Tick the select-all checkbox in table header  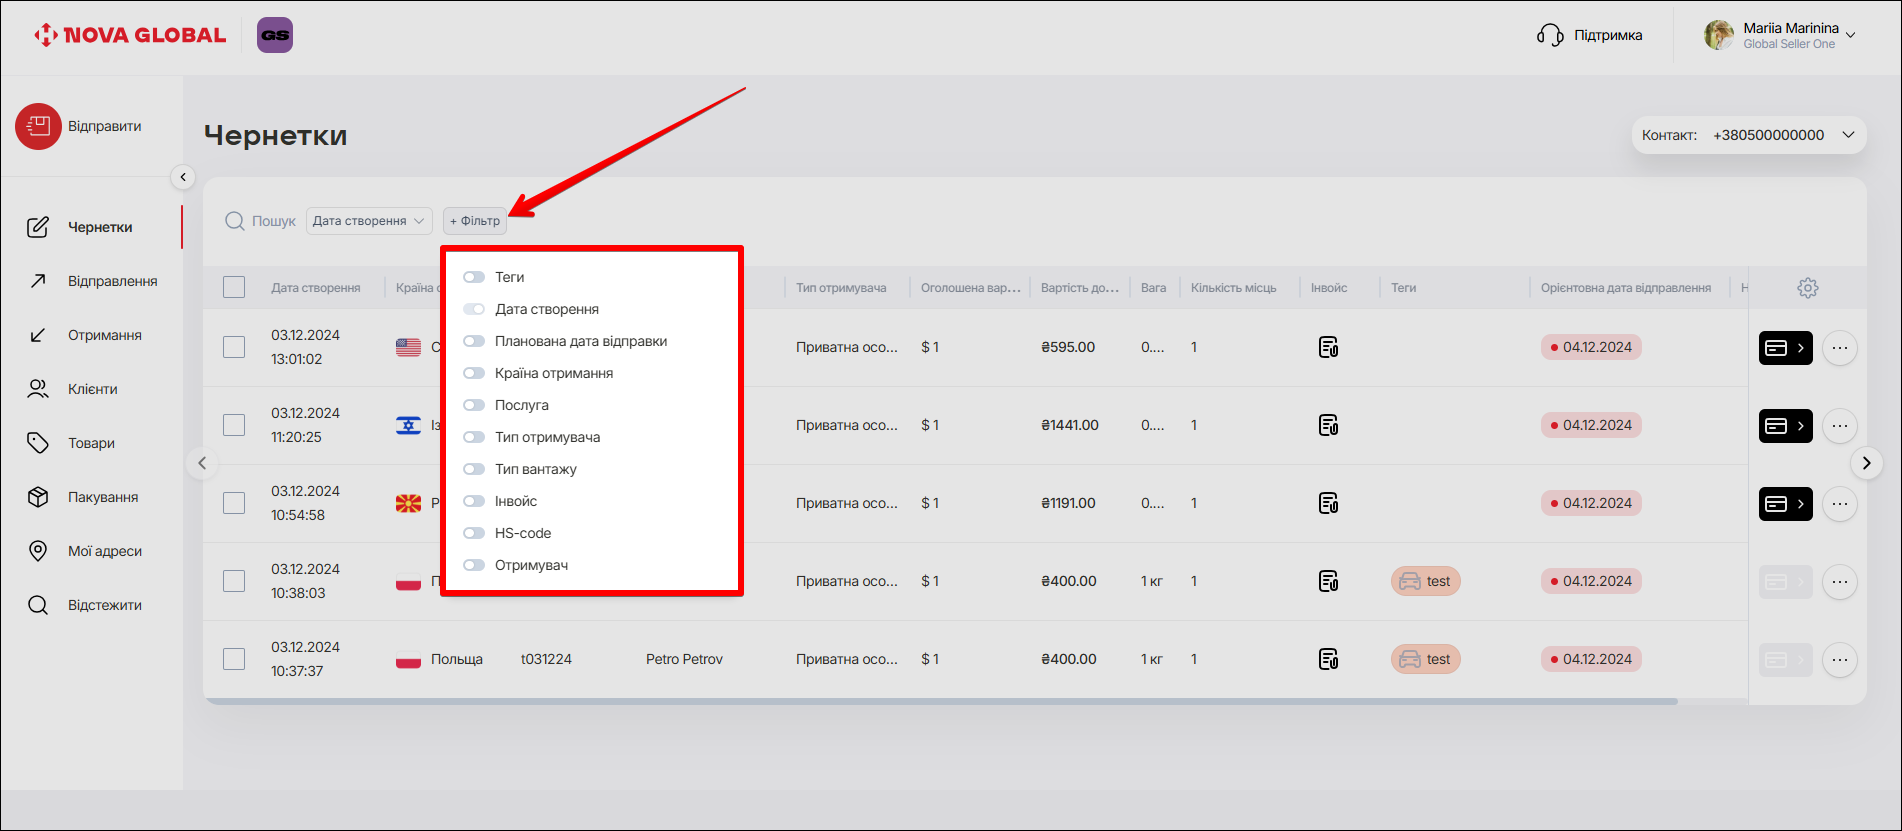234,288
